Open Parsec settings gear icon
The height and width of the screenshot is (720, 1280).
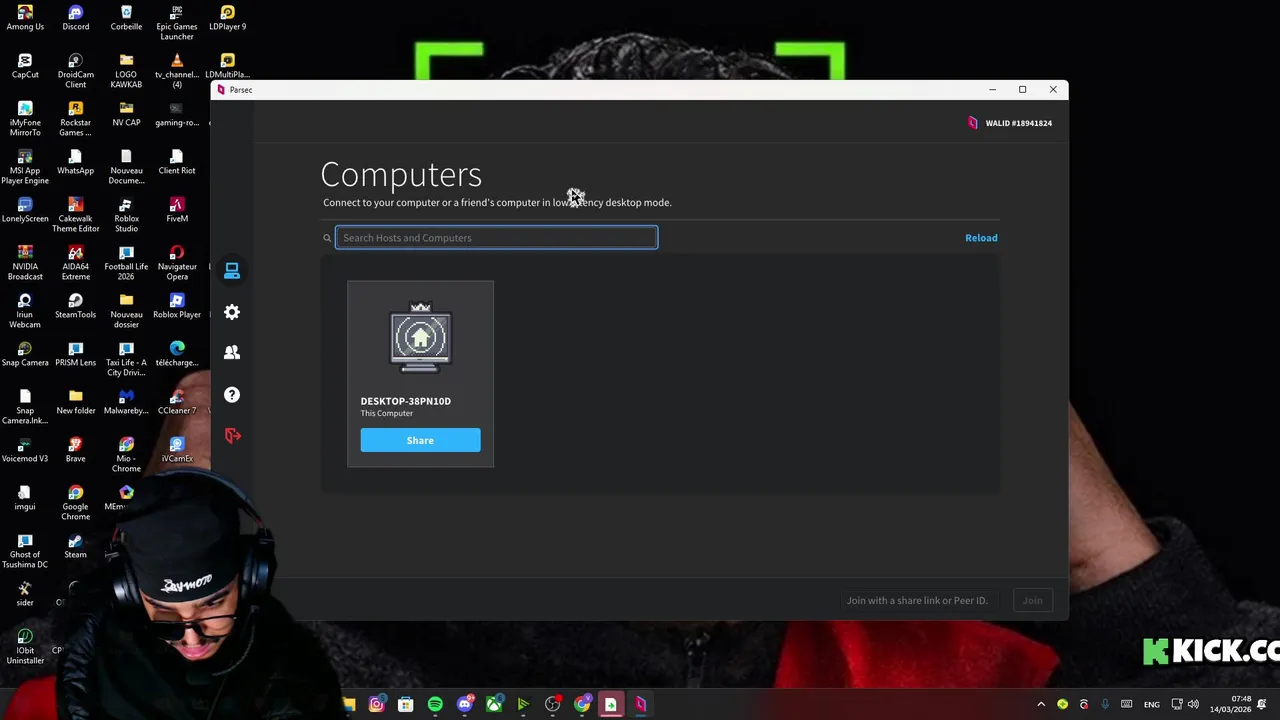pos(232,312)
